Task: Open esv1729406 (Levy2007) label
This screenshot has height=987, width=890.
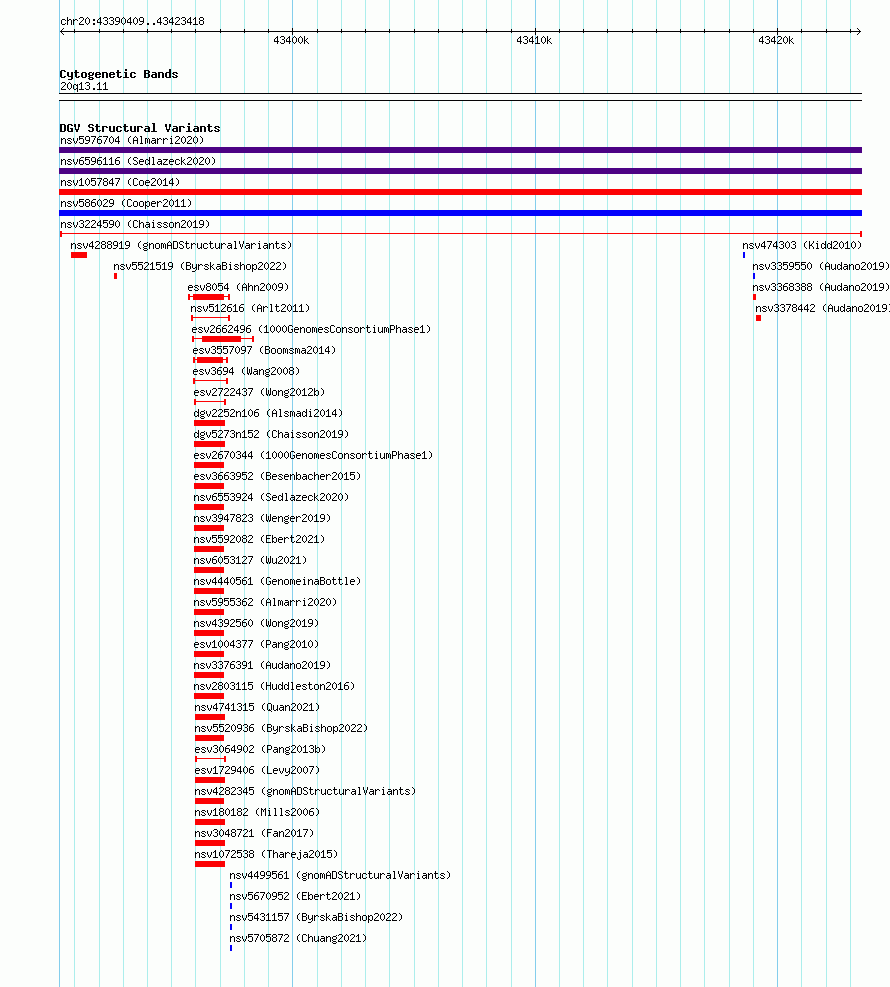Action: (x=257, y=770)
